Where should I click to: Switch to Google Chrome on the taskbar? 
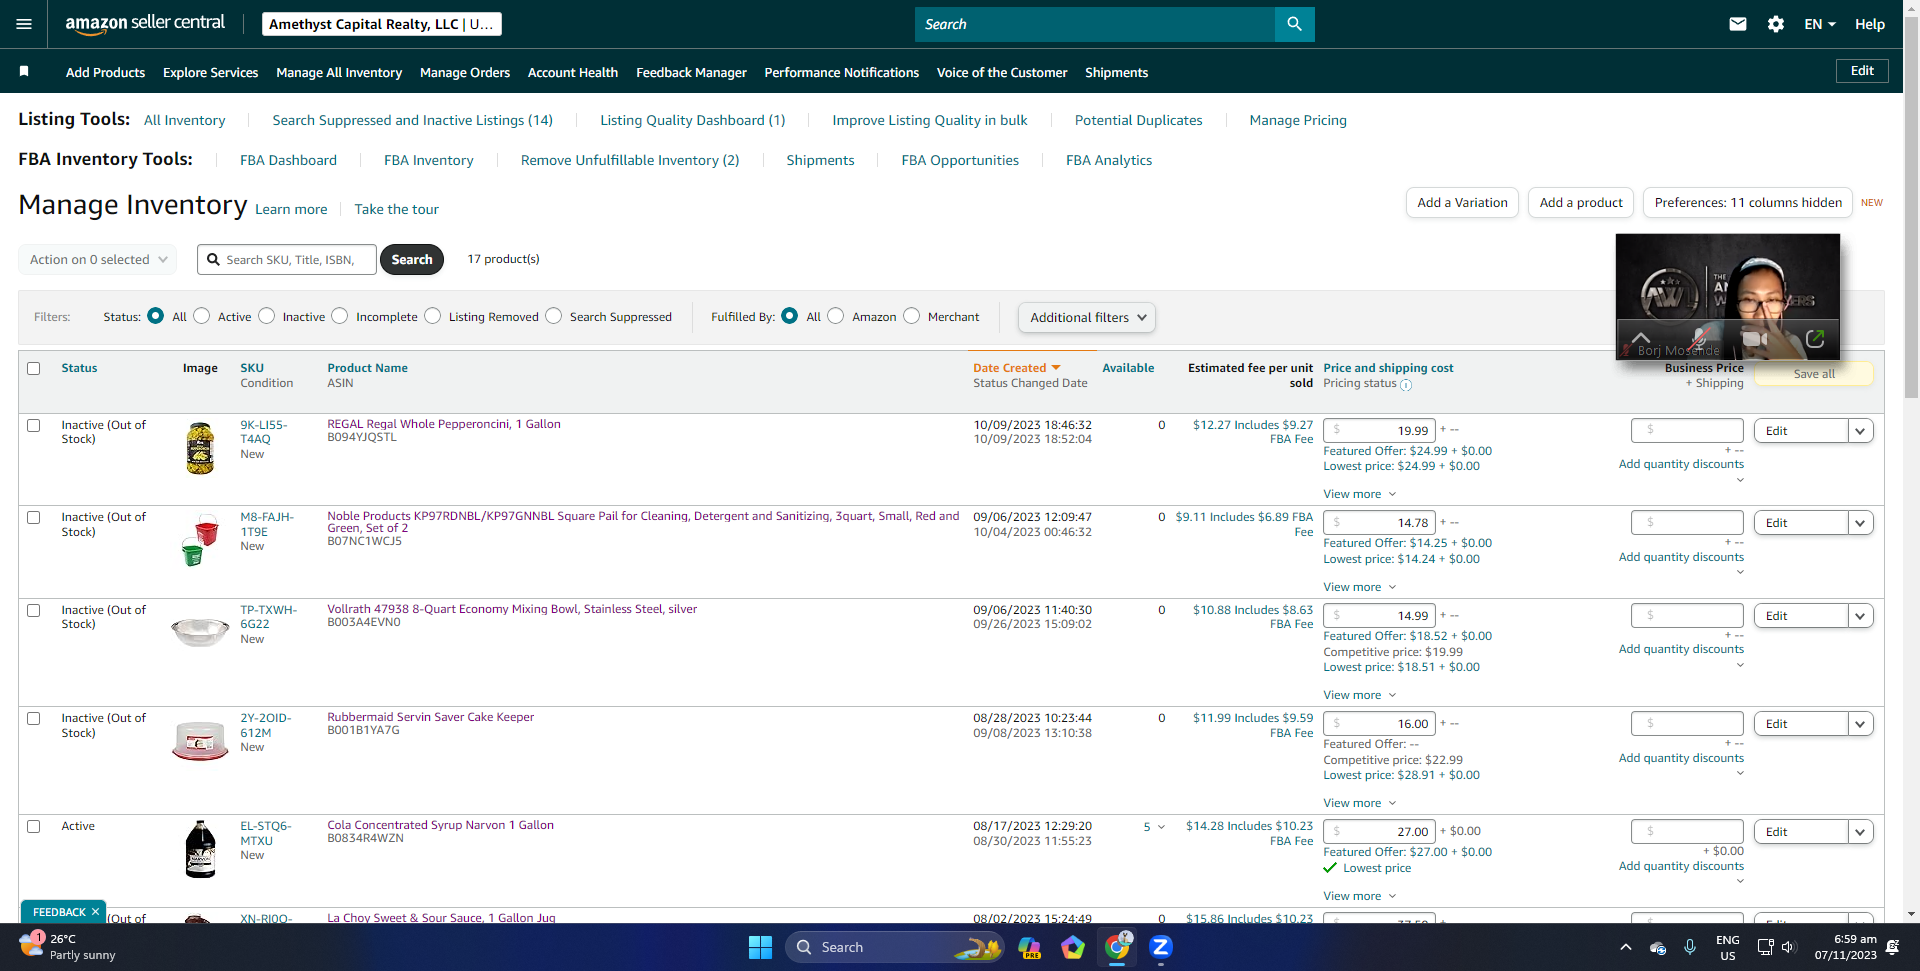[x=1117, y=946]
